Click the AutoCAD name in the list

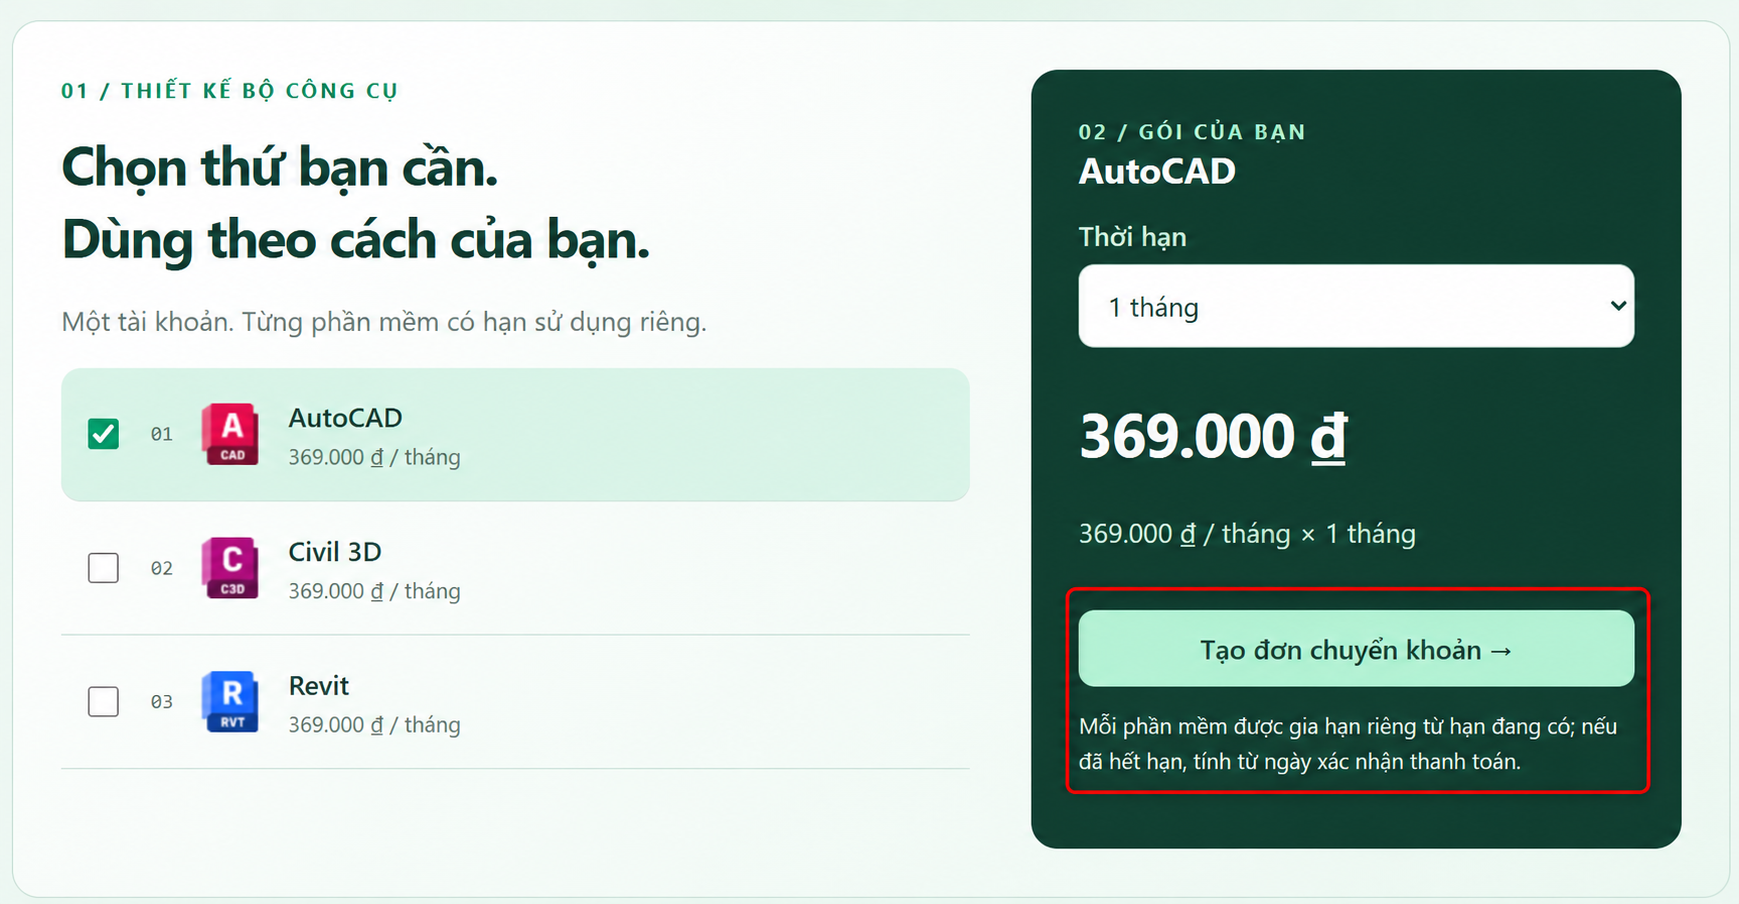[345, 418]
